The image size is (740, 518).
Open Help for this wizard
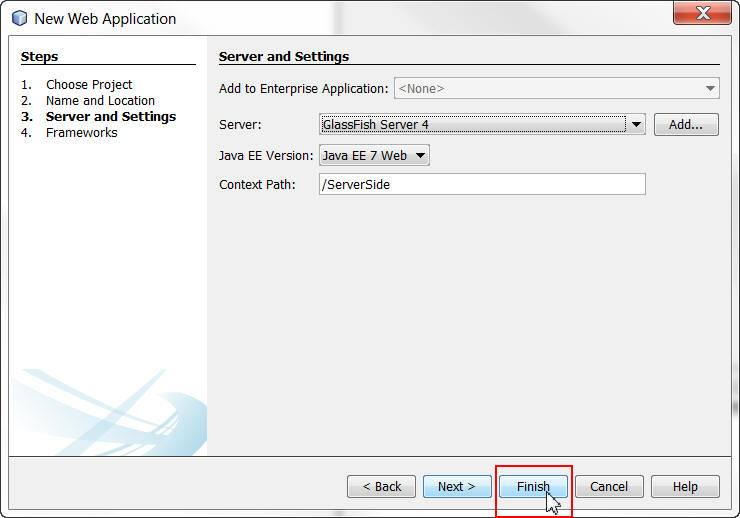(x=685, y=486)
